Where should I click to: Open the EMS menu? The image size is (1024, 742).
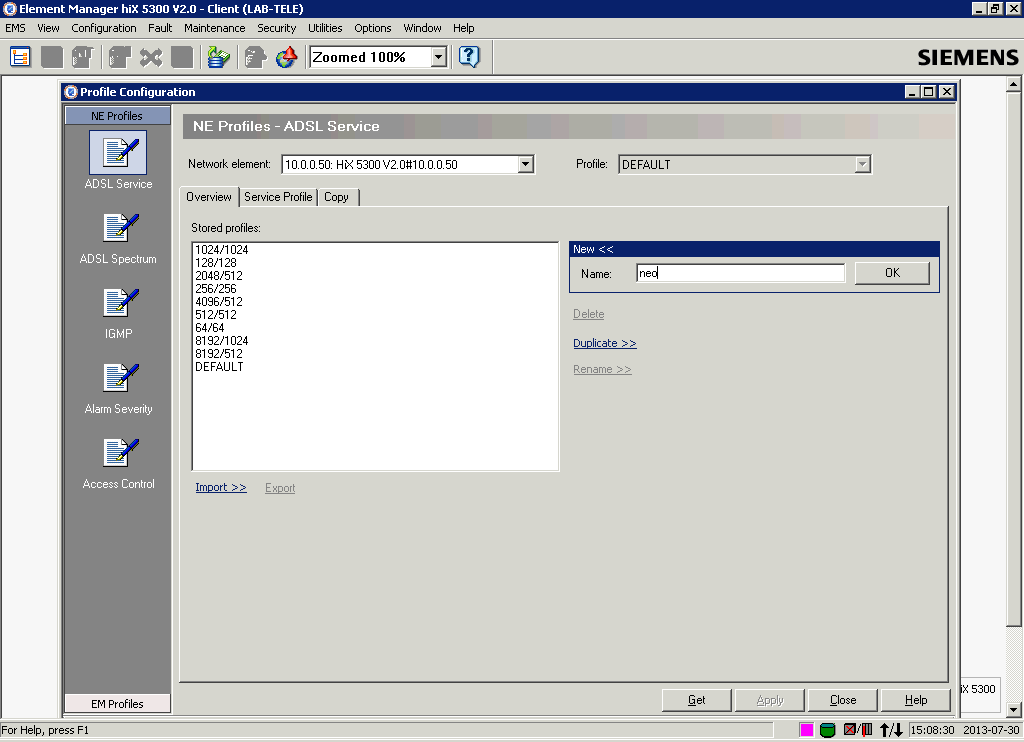tap(16, 28)
